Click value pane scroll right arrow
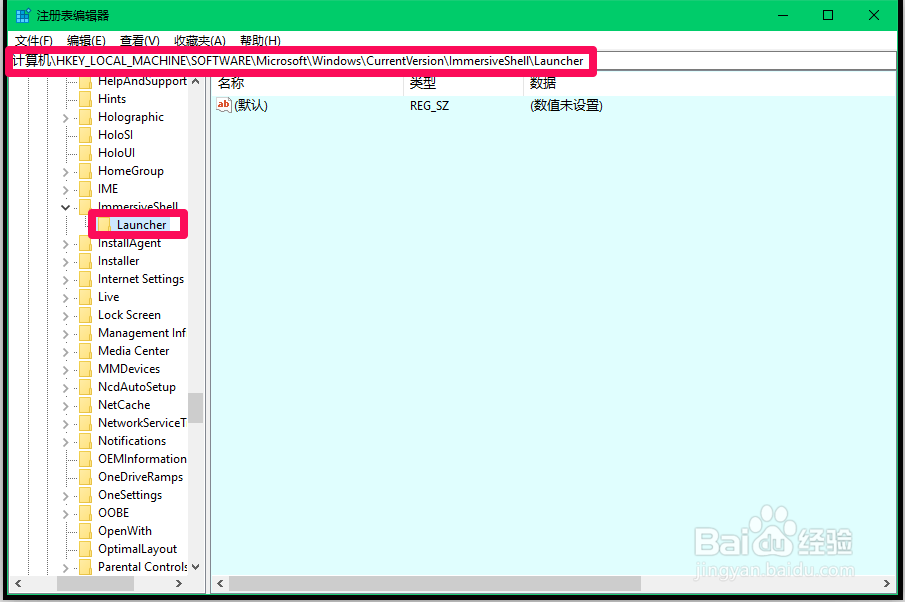Image resolution: width=905 pixels, height=602 pixels. coord(887,584)
